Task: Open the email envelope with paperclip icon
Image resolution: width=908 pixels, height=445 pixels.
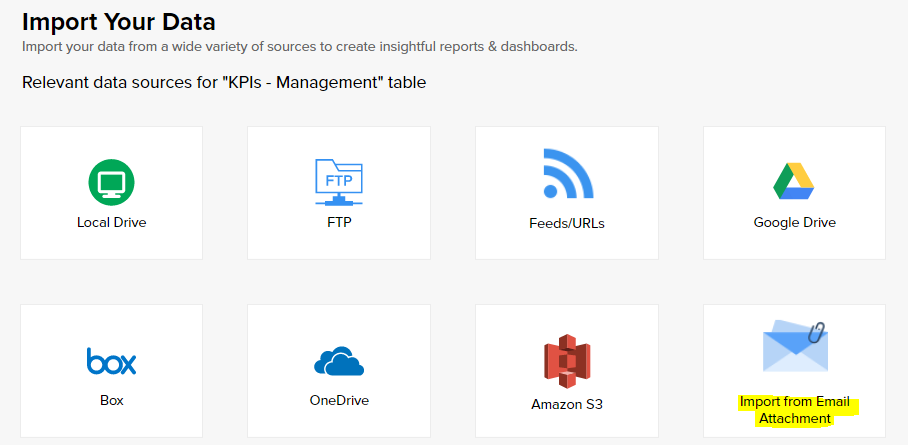Action: click(x=795, y=346)
